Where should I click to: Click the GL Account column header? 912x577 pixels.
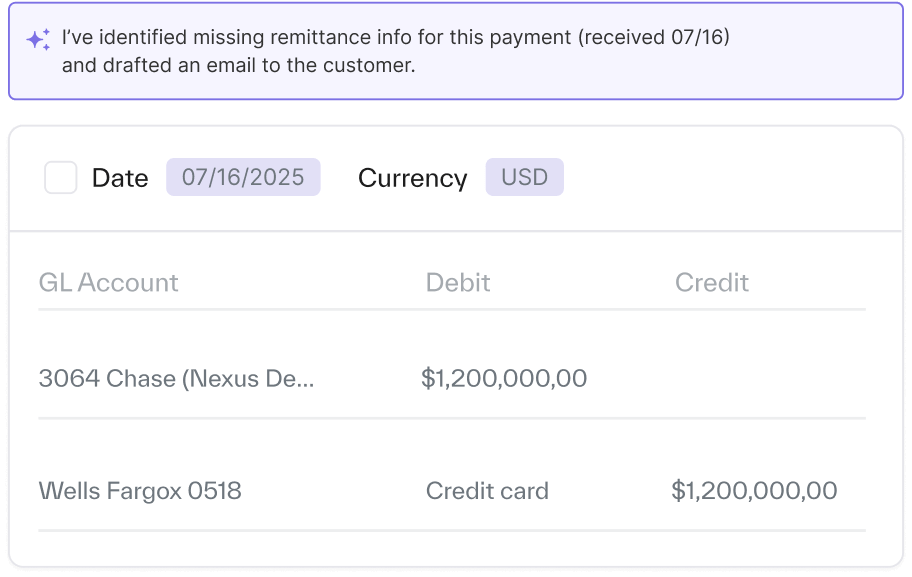[108, 283]
